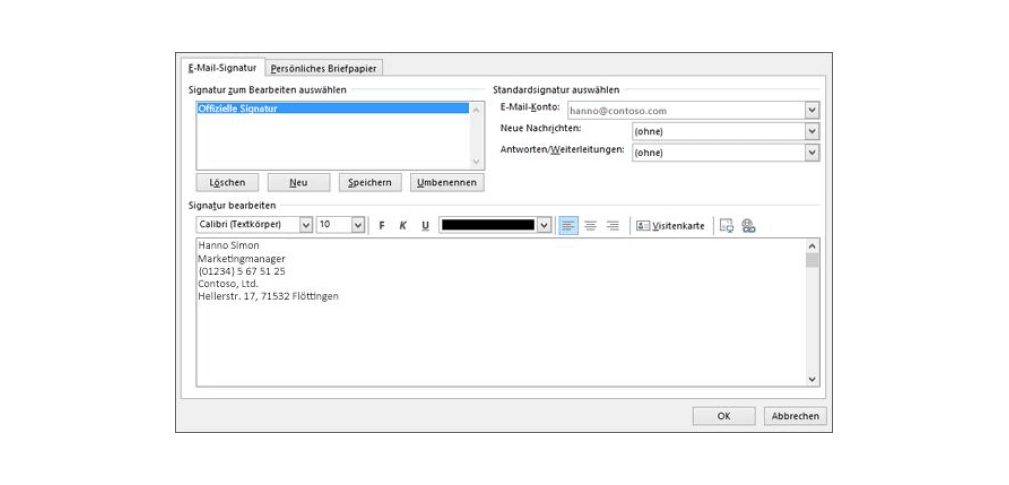This screenshot has width=1009, height=485.
Task: Insert a picture into signature
Action: coord(727,226)
